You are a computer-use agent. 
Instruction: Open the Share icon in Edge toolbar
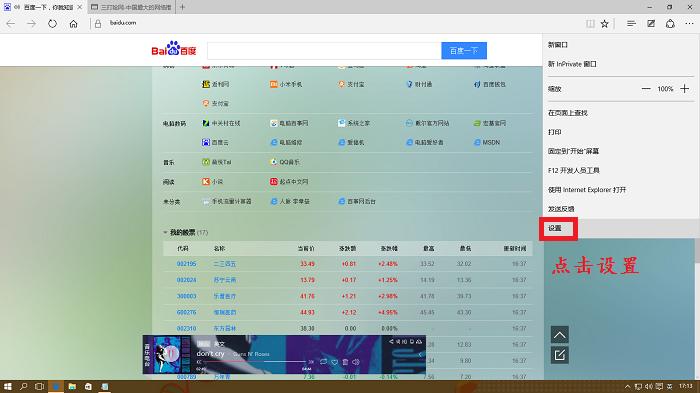(x=670, y=24)
